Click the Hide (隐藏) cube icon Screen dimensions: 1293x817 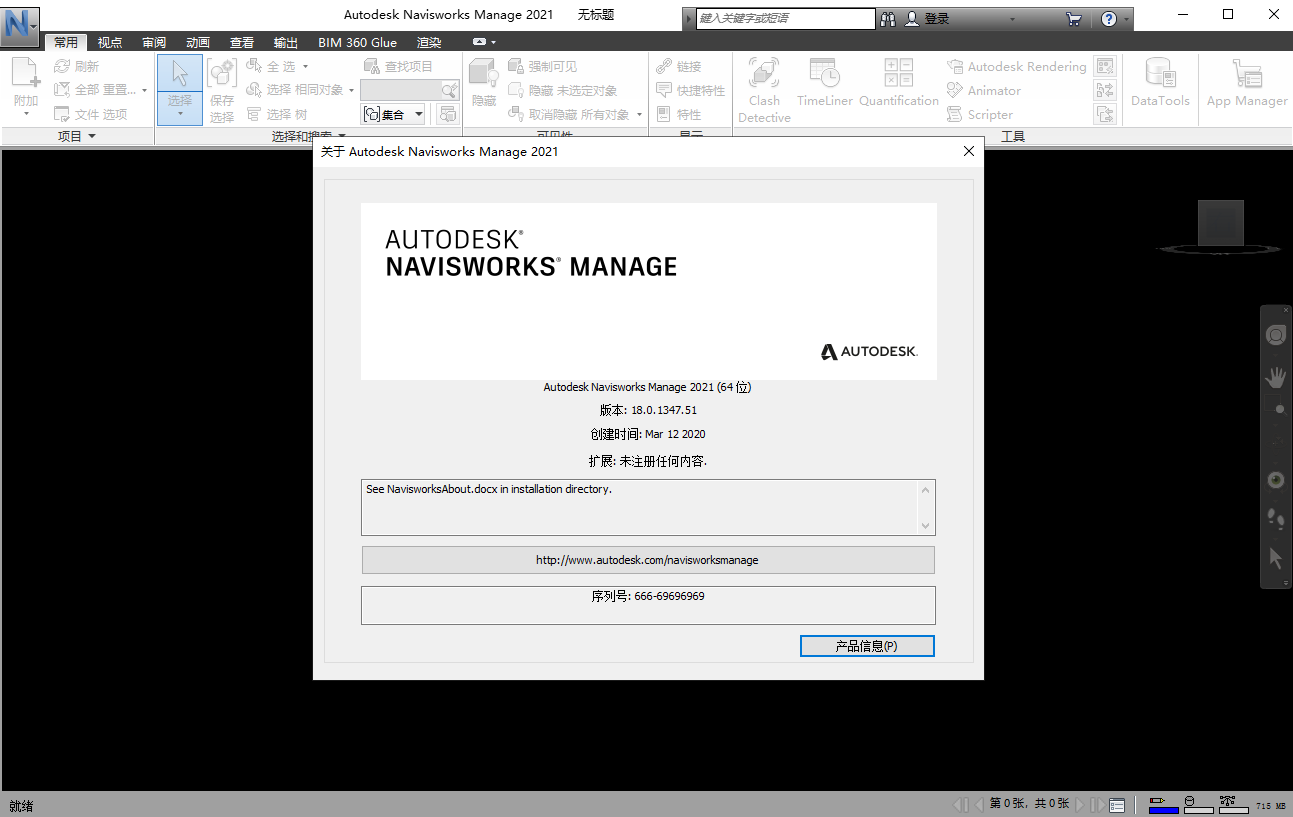tap(484, 73)
